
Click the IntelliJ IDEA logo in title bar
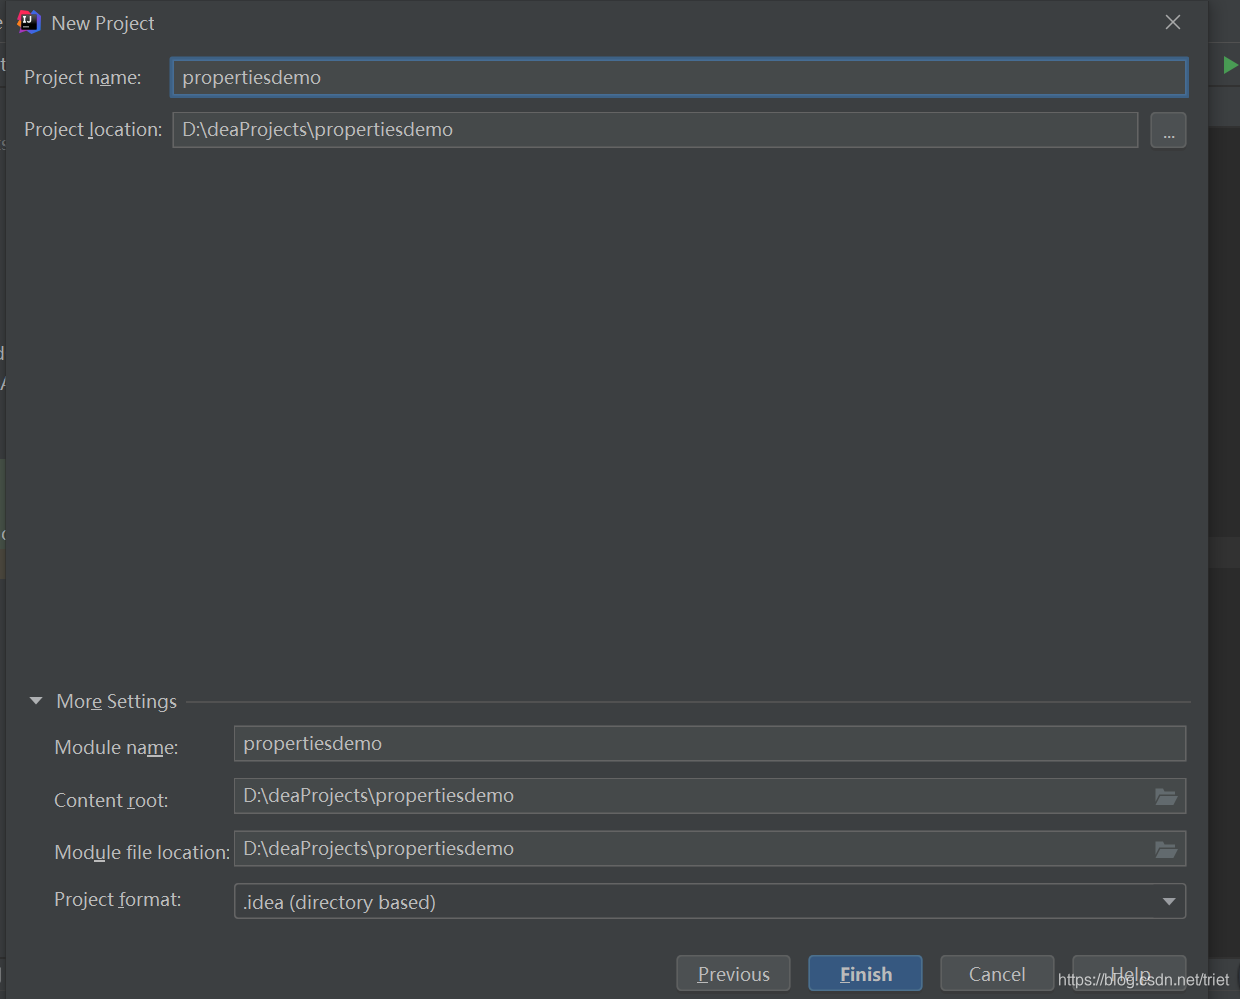(29, 22)
